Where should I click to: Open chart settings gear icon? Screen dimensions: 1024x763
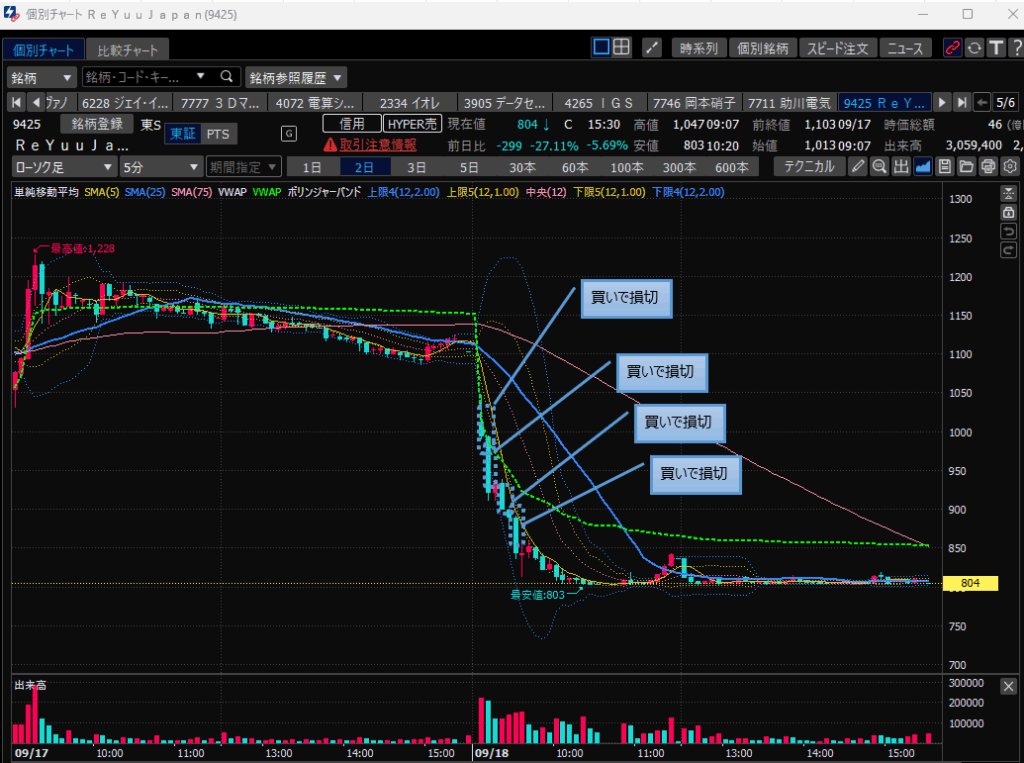[x=1010, y=167]
